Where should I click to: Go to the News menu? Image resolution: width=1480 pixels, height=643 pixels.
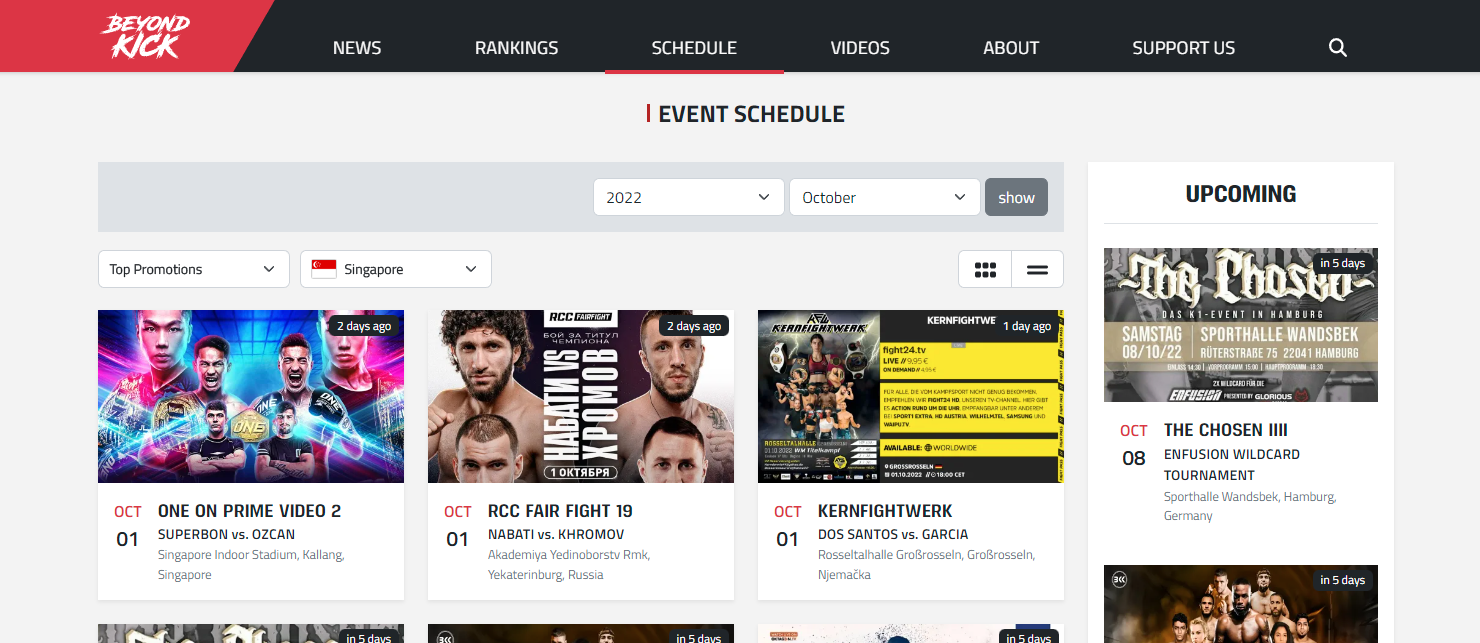357,47
